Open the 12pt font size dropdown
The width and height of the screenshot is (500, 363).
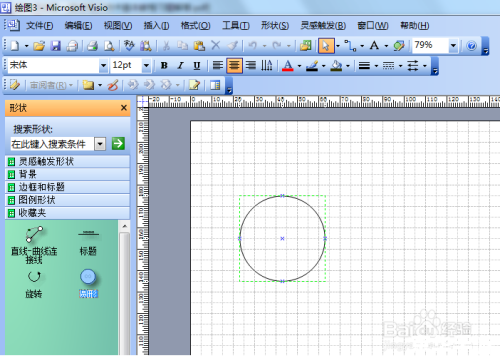coord(146,65)
